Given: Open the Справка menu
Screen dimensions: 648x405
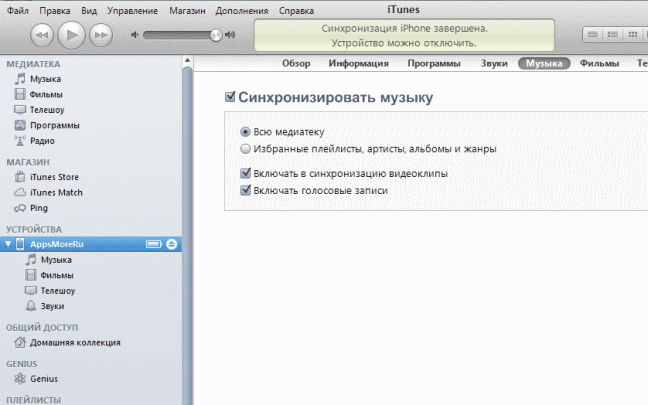Looking at the screenshot, I should (x=296, y=10).
